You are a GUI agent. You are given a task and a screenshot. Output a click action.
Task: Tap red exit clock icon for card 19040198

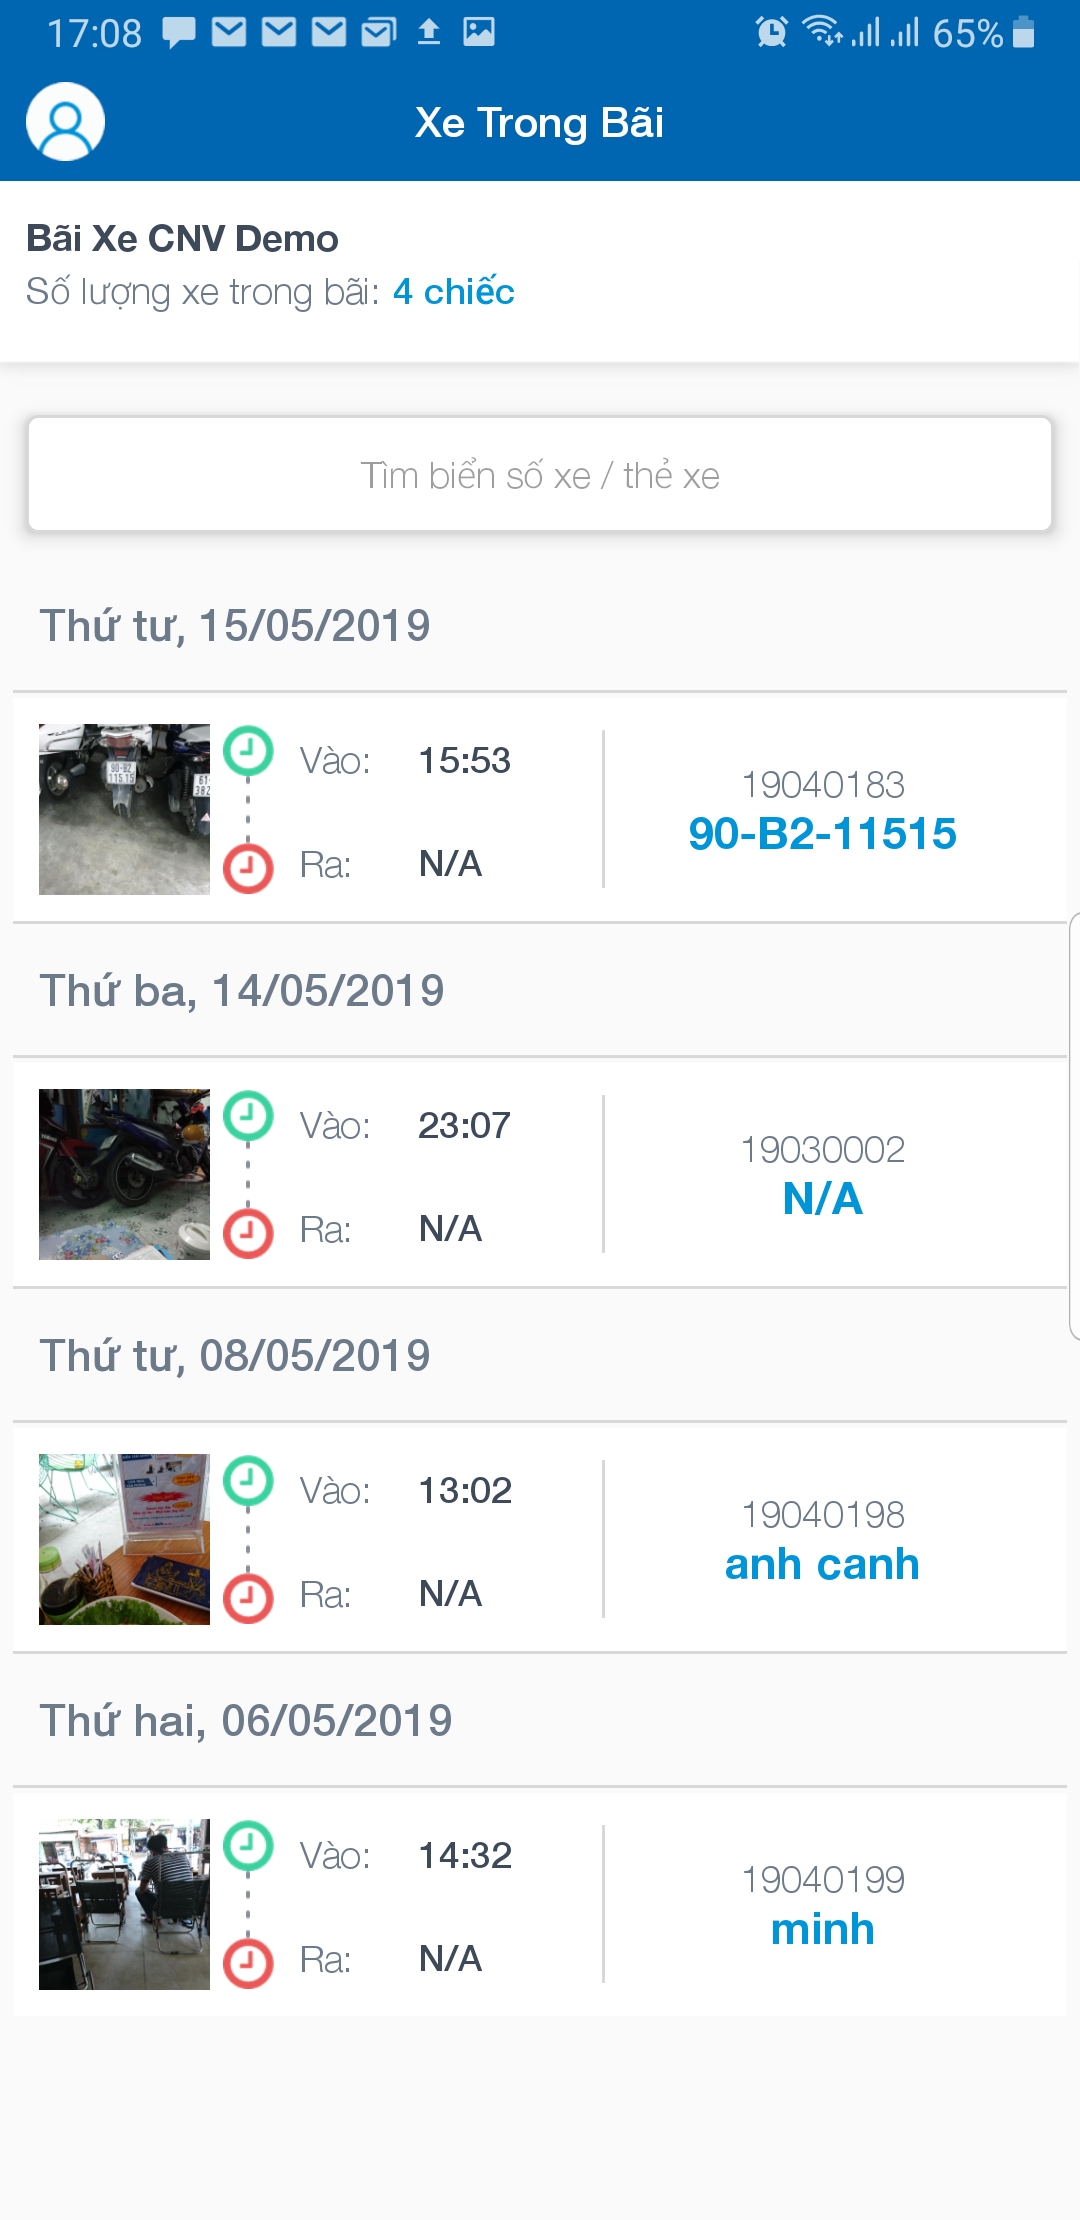[x=248, y=1597]
